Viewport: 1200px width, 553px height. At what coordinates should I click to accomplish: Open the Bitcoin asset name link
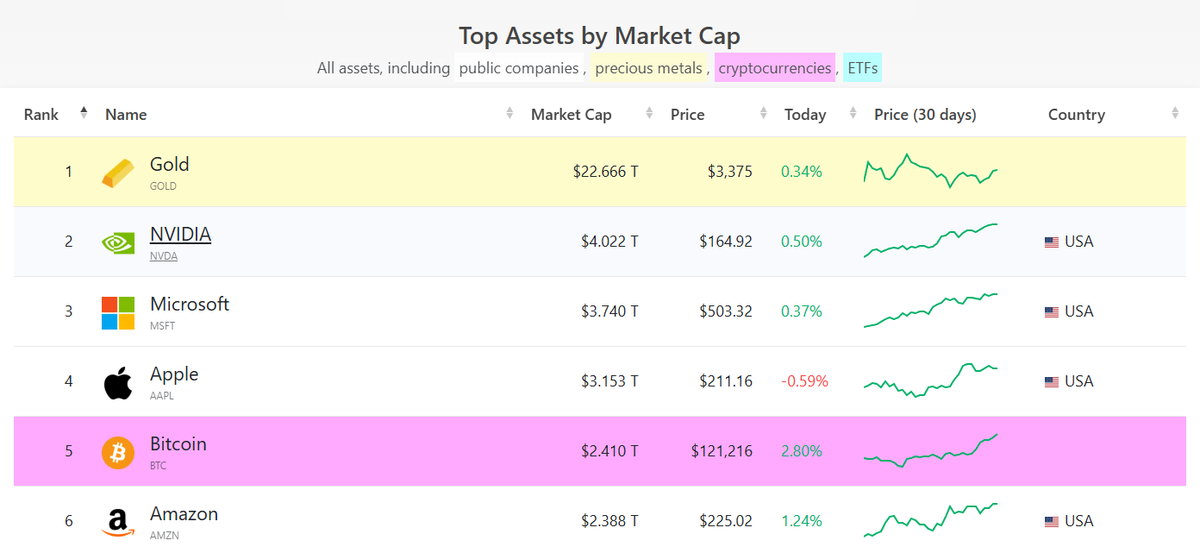click(178, 444)
